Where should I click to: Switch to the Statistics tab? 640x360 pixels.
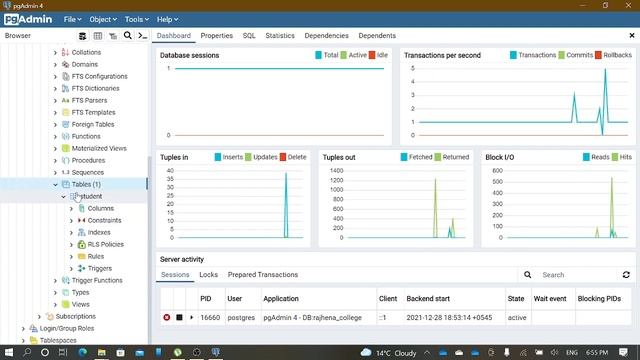coord(280,36)
